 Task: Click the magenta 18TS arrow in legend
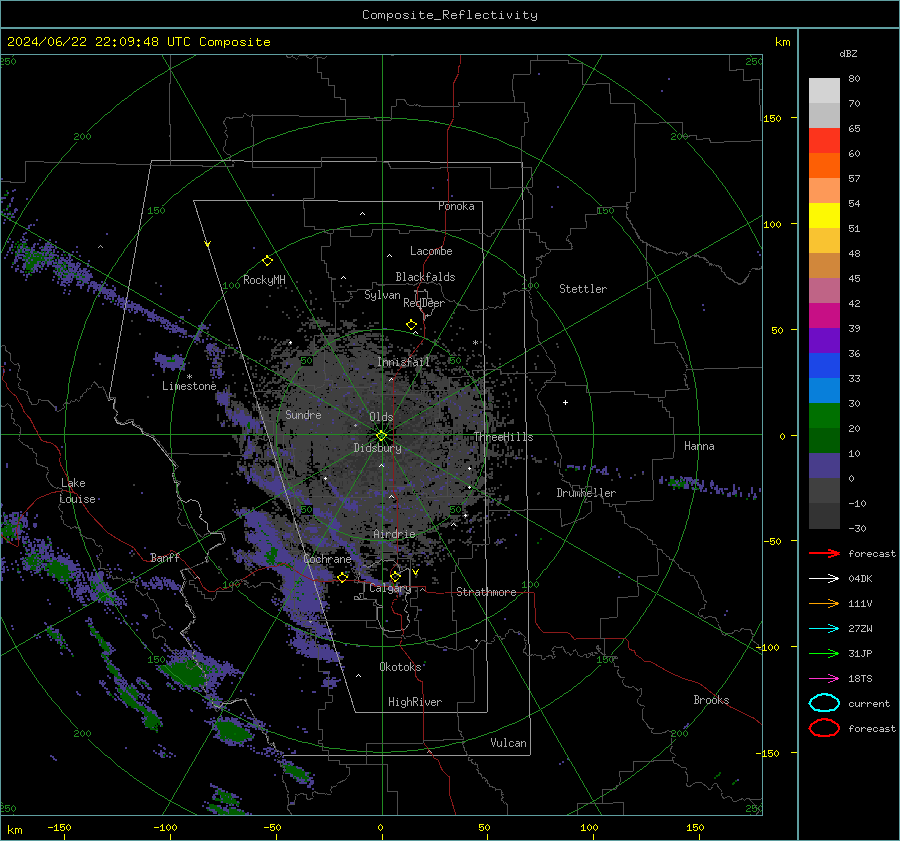tap(824, 679)
